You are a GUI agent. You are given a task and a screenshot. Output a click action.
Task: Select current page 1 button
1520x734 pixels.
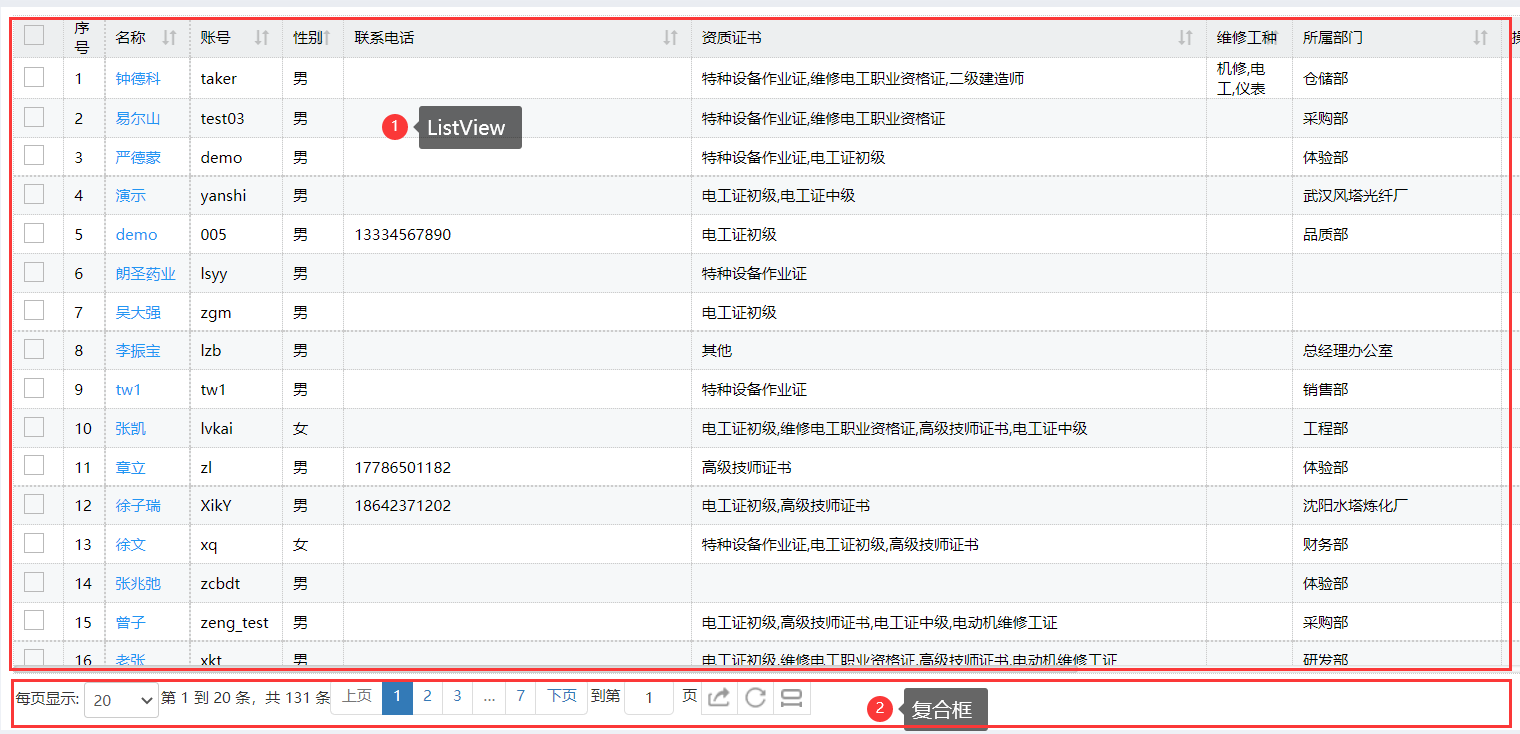tap(397, 697)
